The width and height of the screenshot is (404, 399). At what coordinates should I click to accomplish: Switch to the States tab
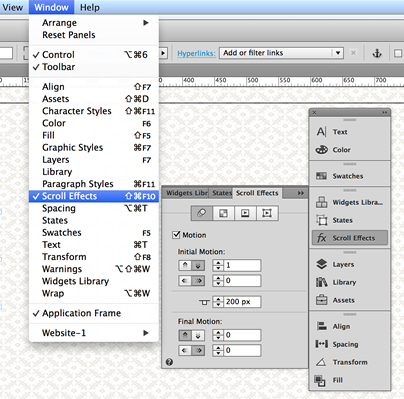221,193
